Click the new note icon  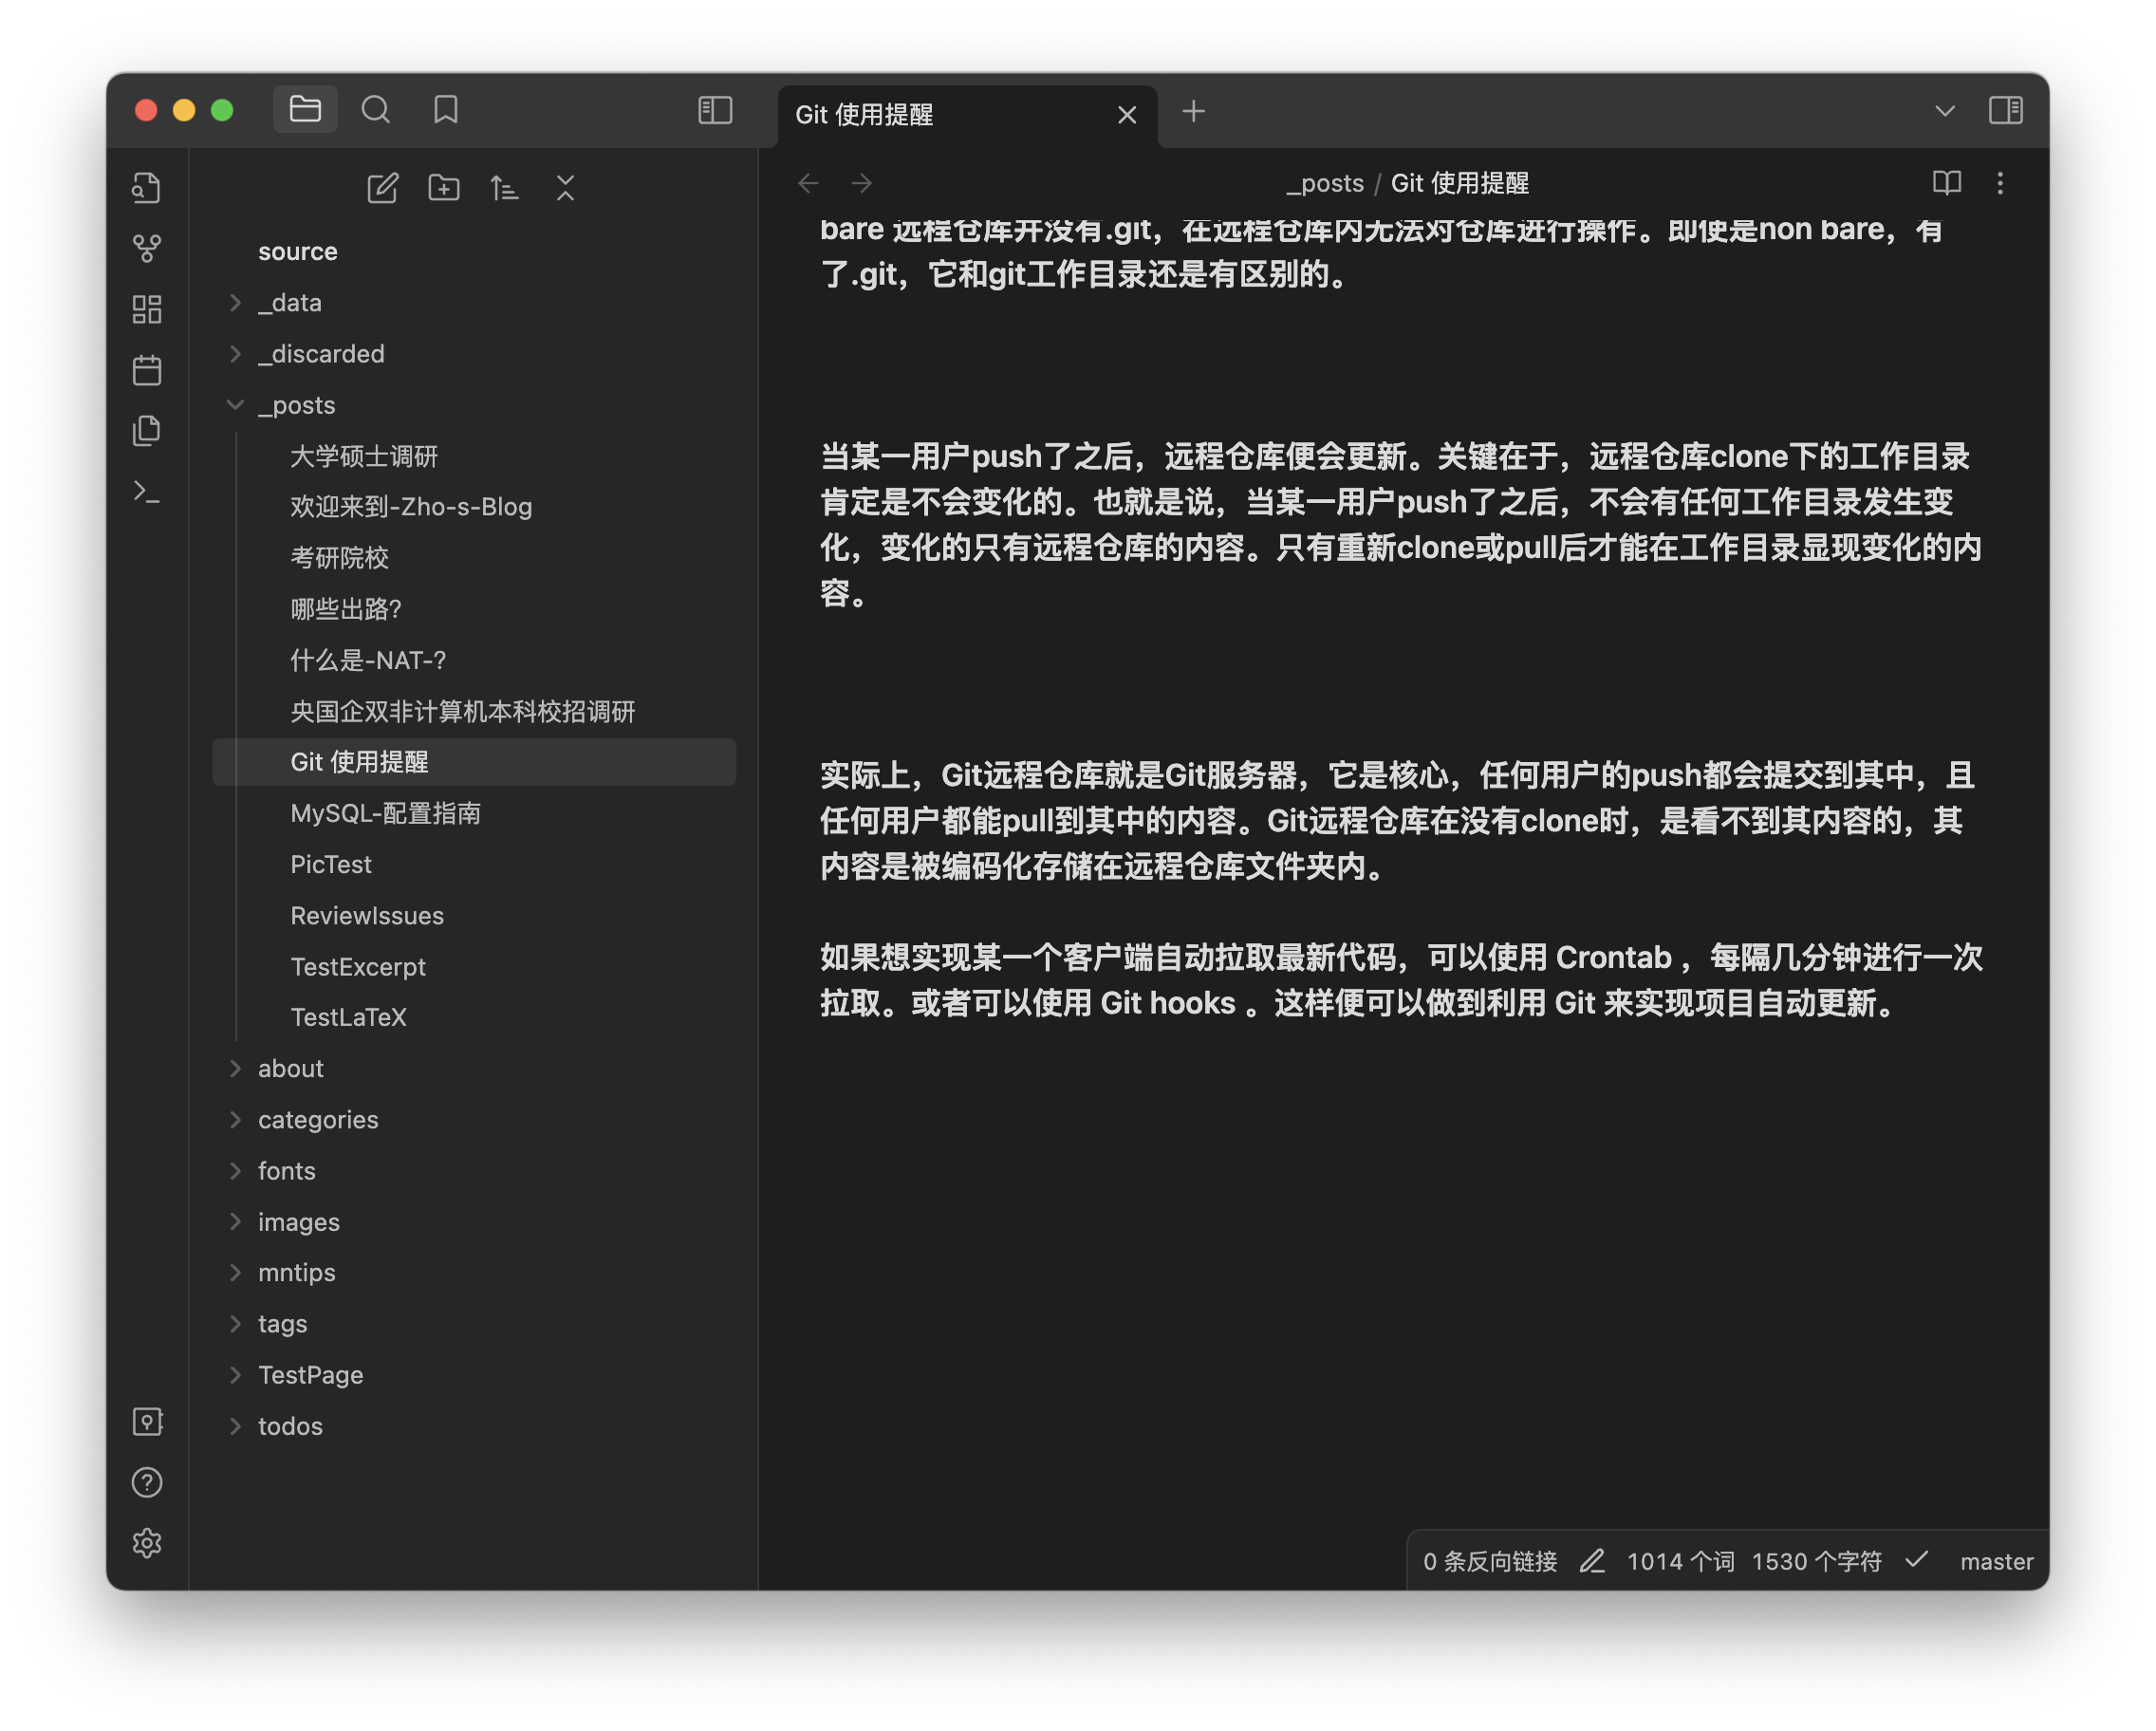382,188
